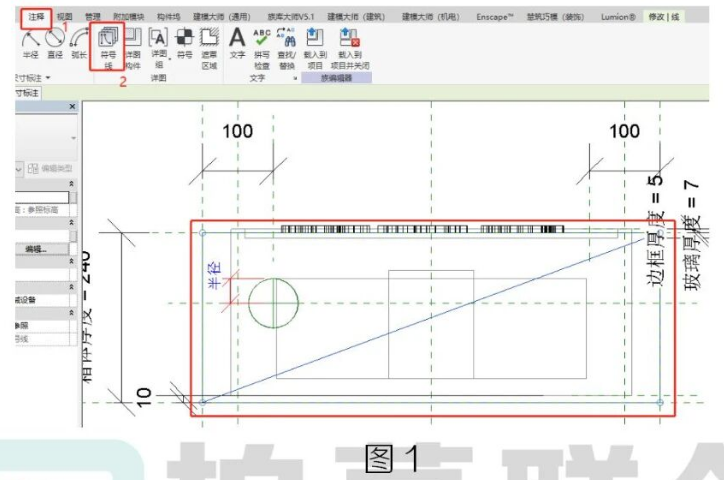This screenshot has width=724, height=480.
Task: Open the 详图组 split-button dropdown arrow
Action: 170,59
